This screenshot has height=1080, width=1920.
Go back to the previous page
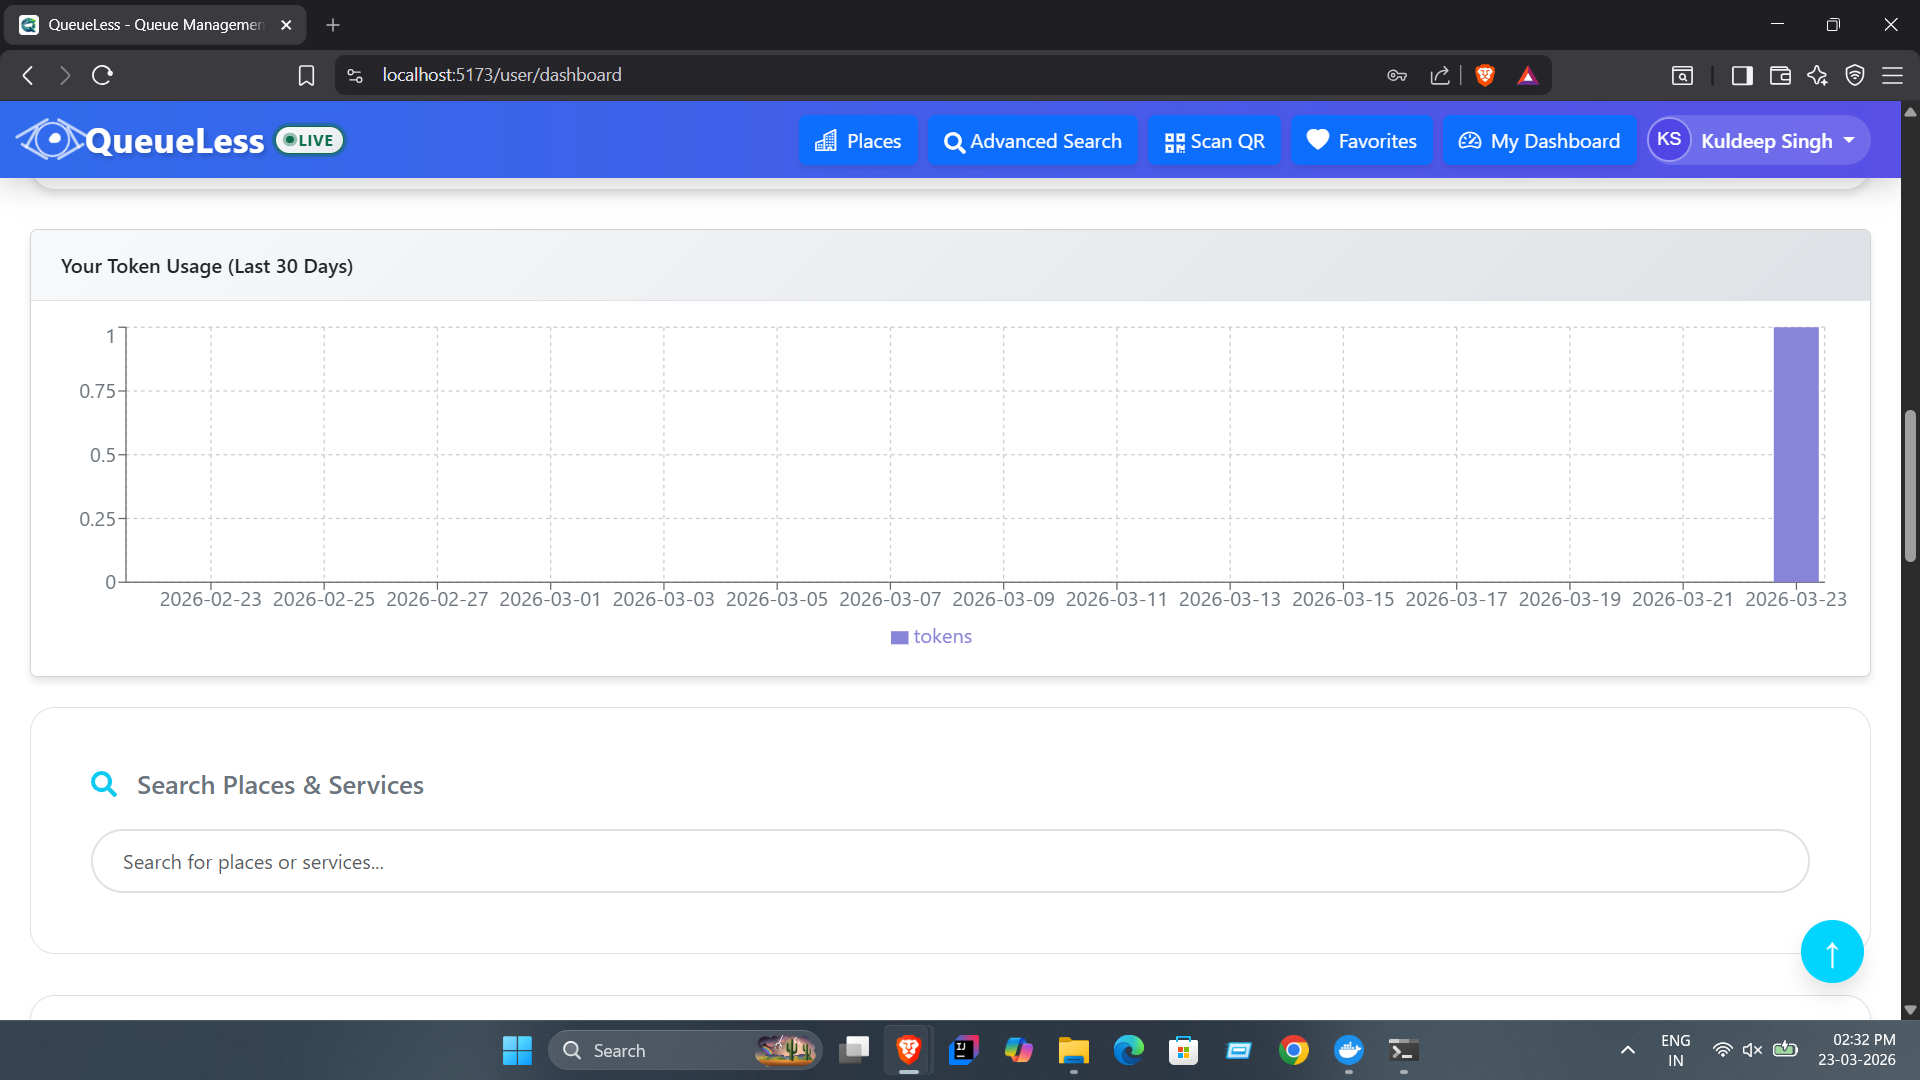pyautogui.click(x=28, y=75)
